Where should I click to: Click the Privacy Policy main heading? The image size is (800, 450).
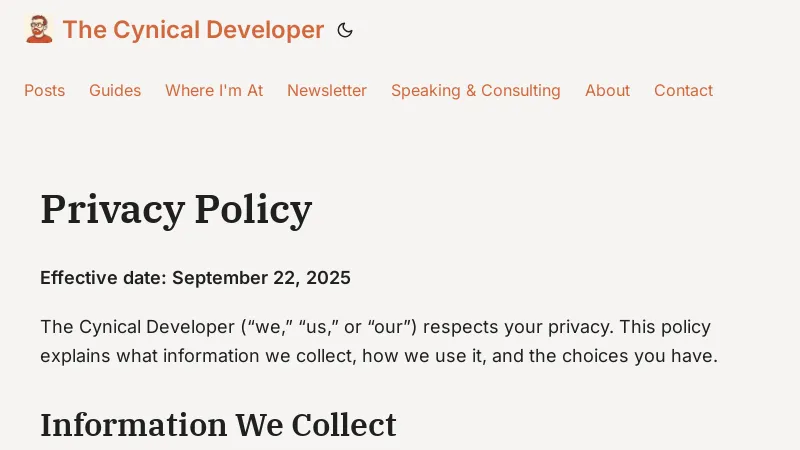pyautogui.click(x=176, y=209)
